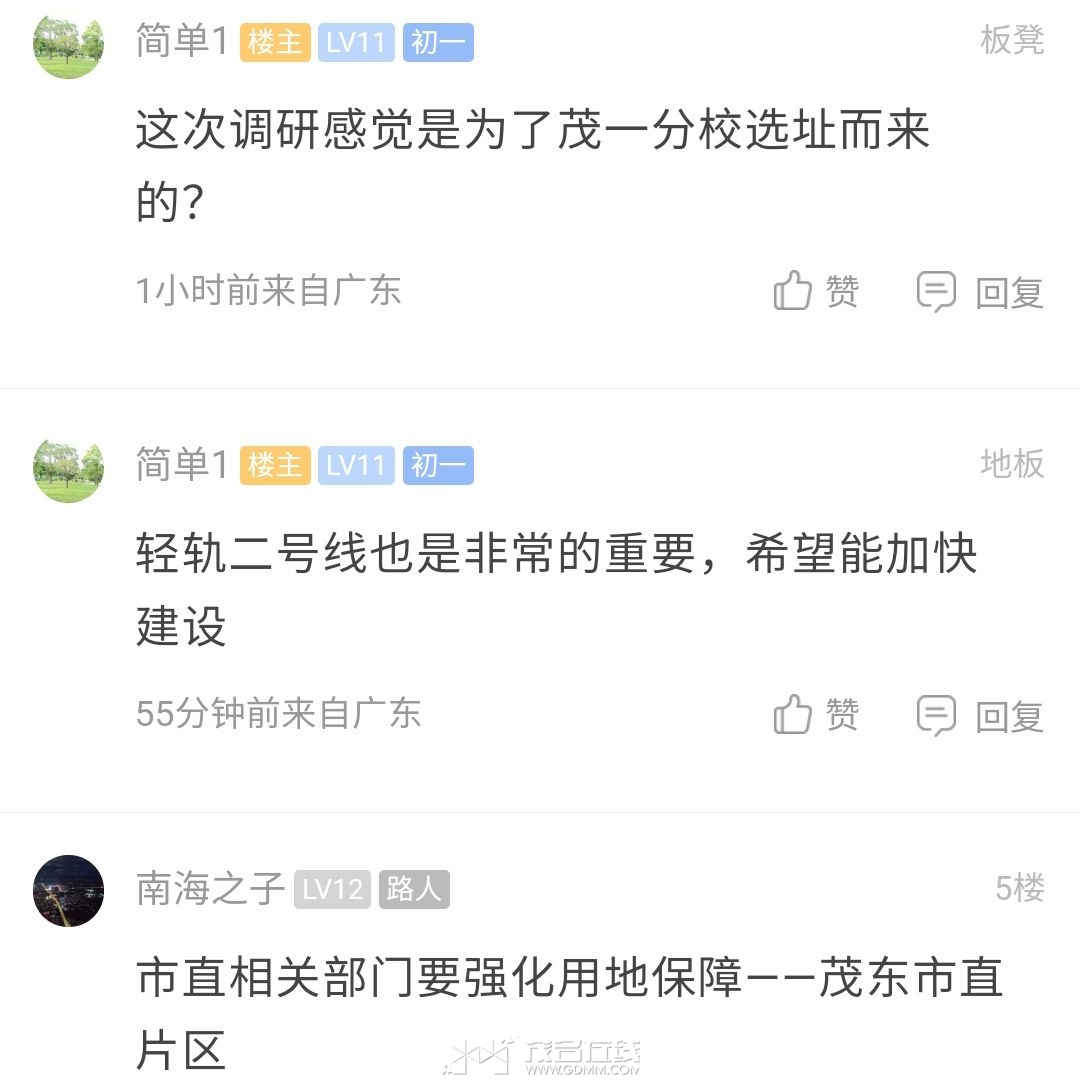Tap 楼主 badge in 地板 comment
The image size is (1080, 1080).
(275, 466)
